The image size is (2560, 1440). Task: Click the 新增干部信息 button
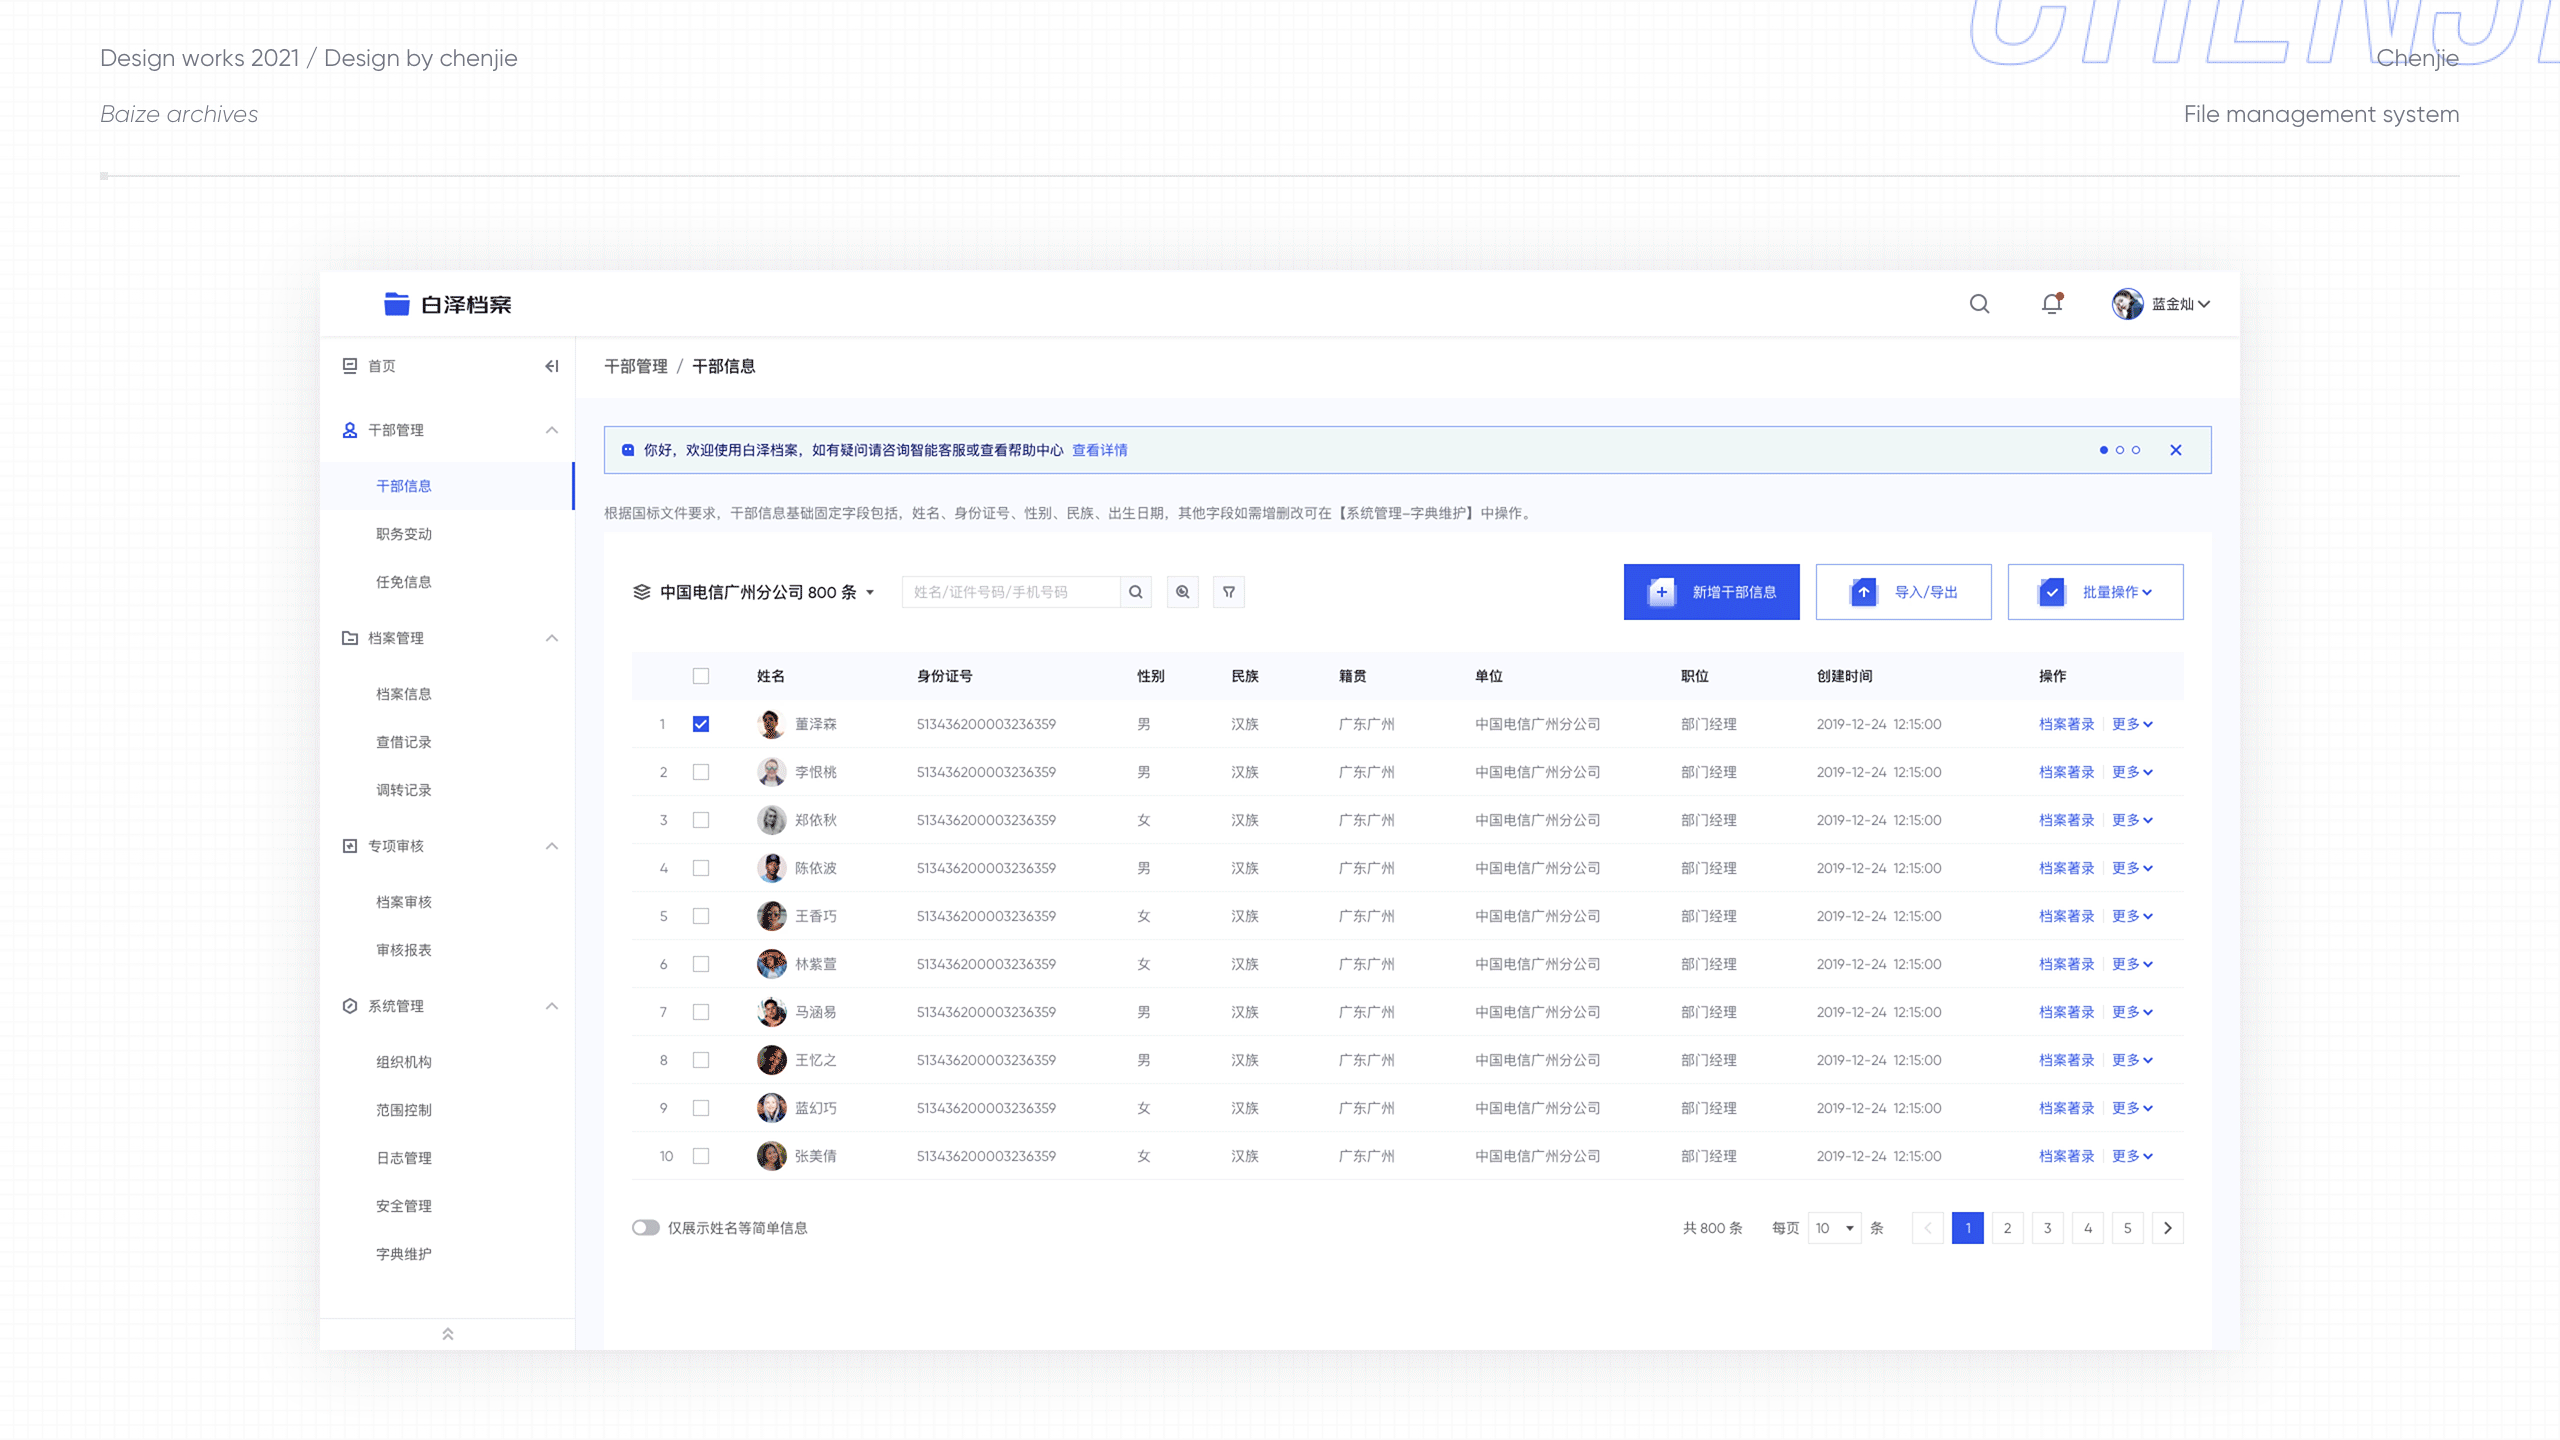(x=1712, y=591)
